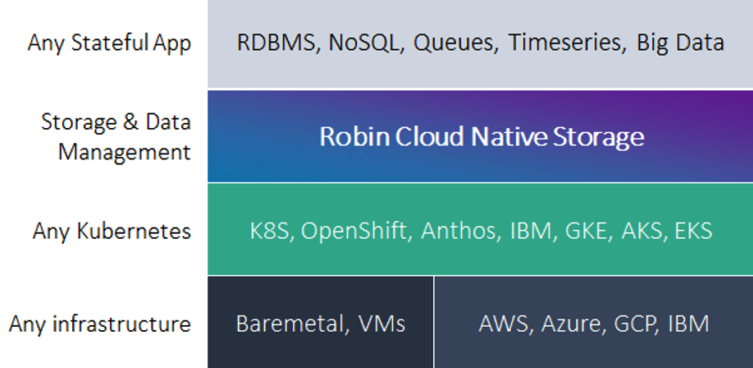Click K8S in the green row

point(271,231)
